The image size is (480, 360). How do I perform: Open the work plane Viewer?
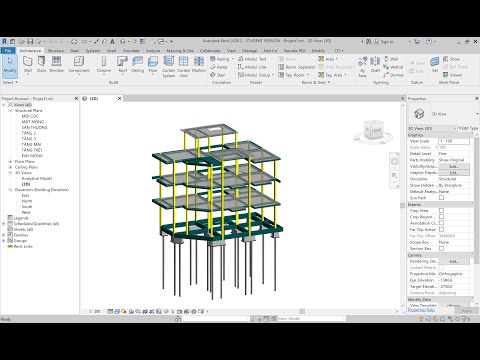[x=452, y=75]
